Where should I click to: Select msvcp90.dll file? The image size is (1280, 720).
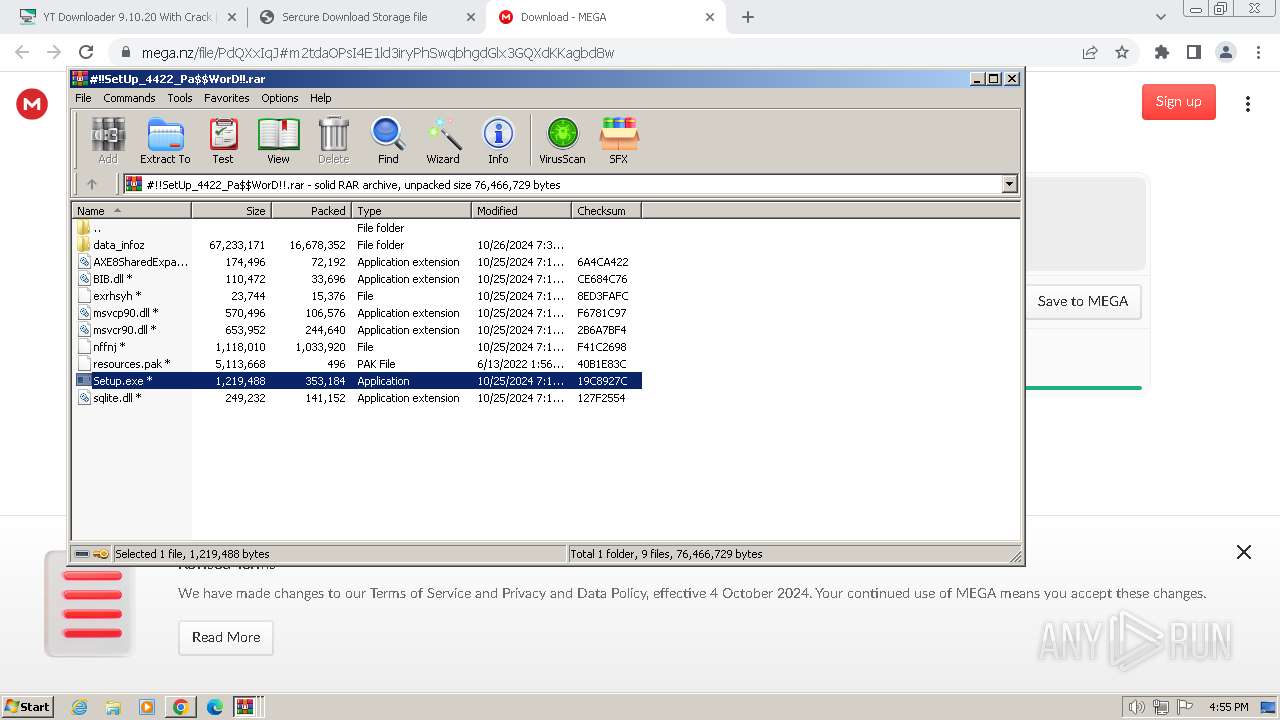pos(358,313)
